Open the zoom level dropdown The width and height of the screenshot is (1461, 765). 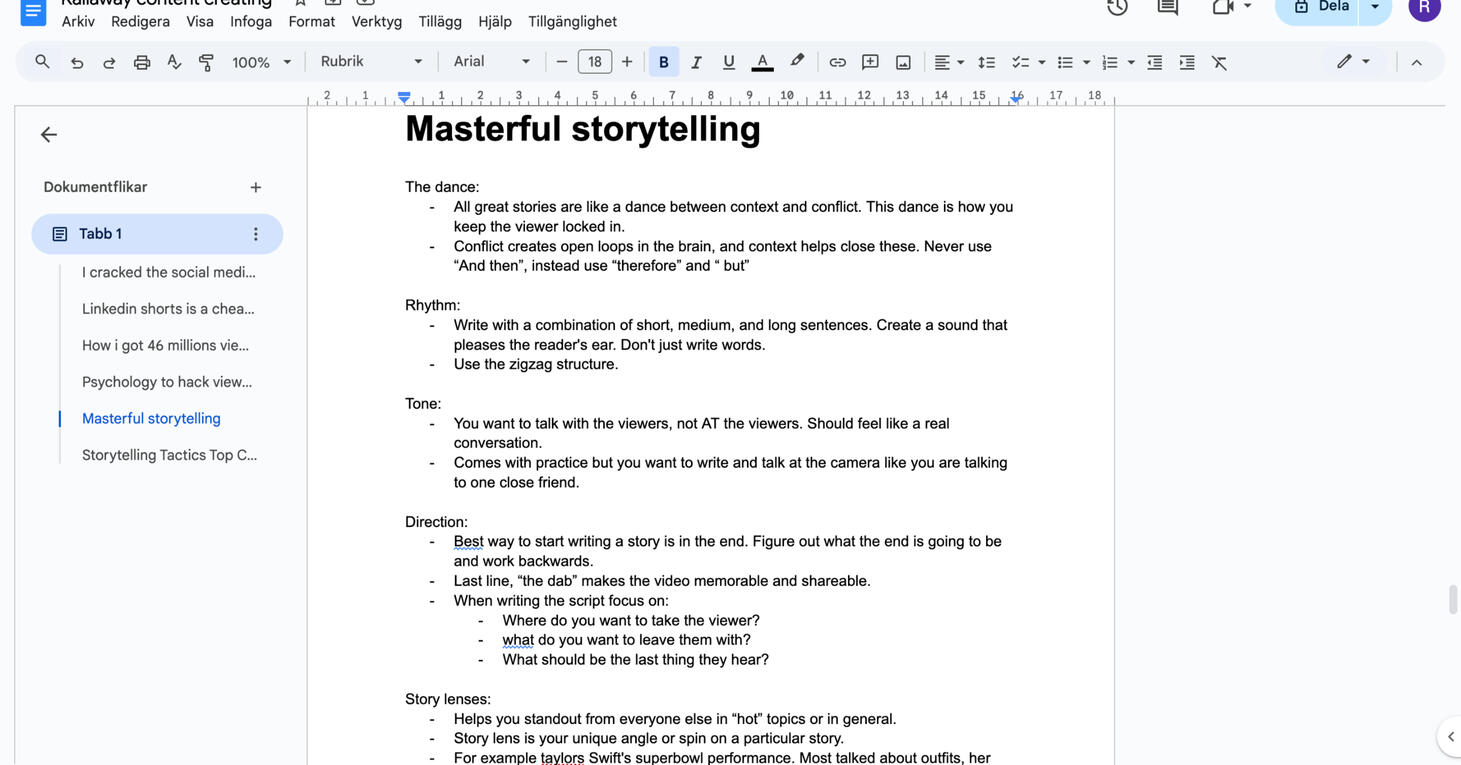tap(261, 62)
